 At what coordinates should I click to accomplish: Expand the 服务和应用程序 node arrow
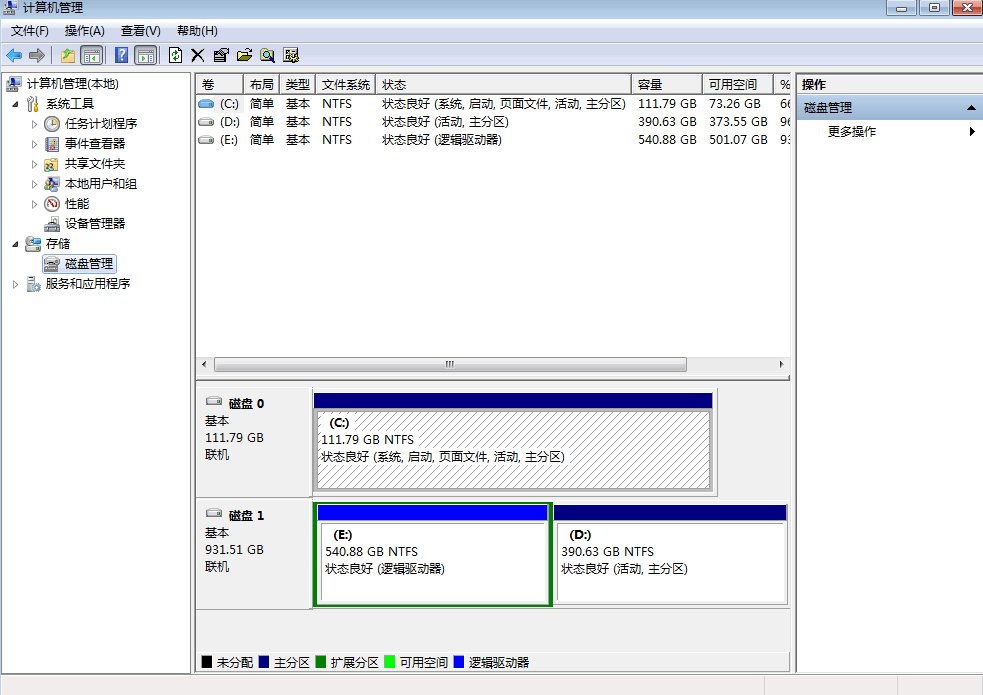16,284
